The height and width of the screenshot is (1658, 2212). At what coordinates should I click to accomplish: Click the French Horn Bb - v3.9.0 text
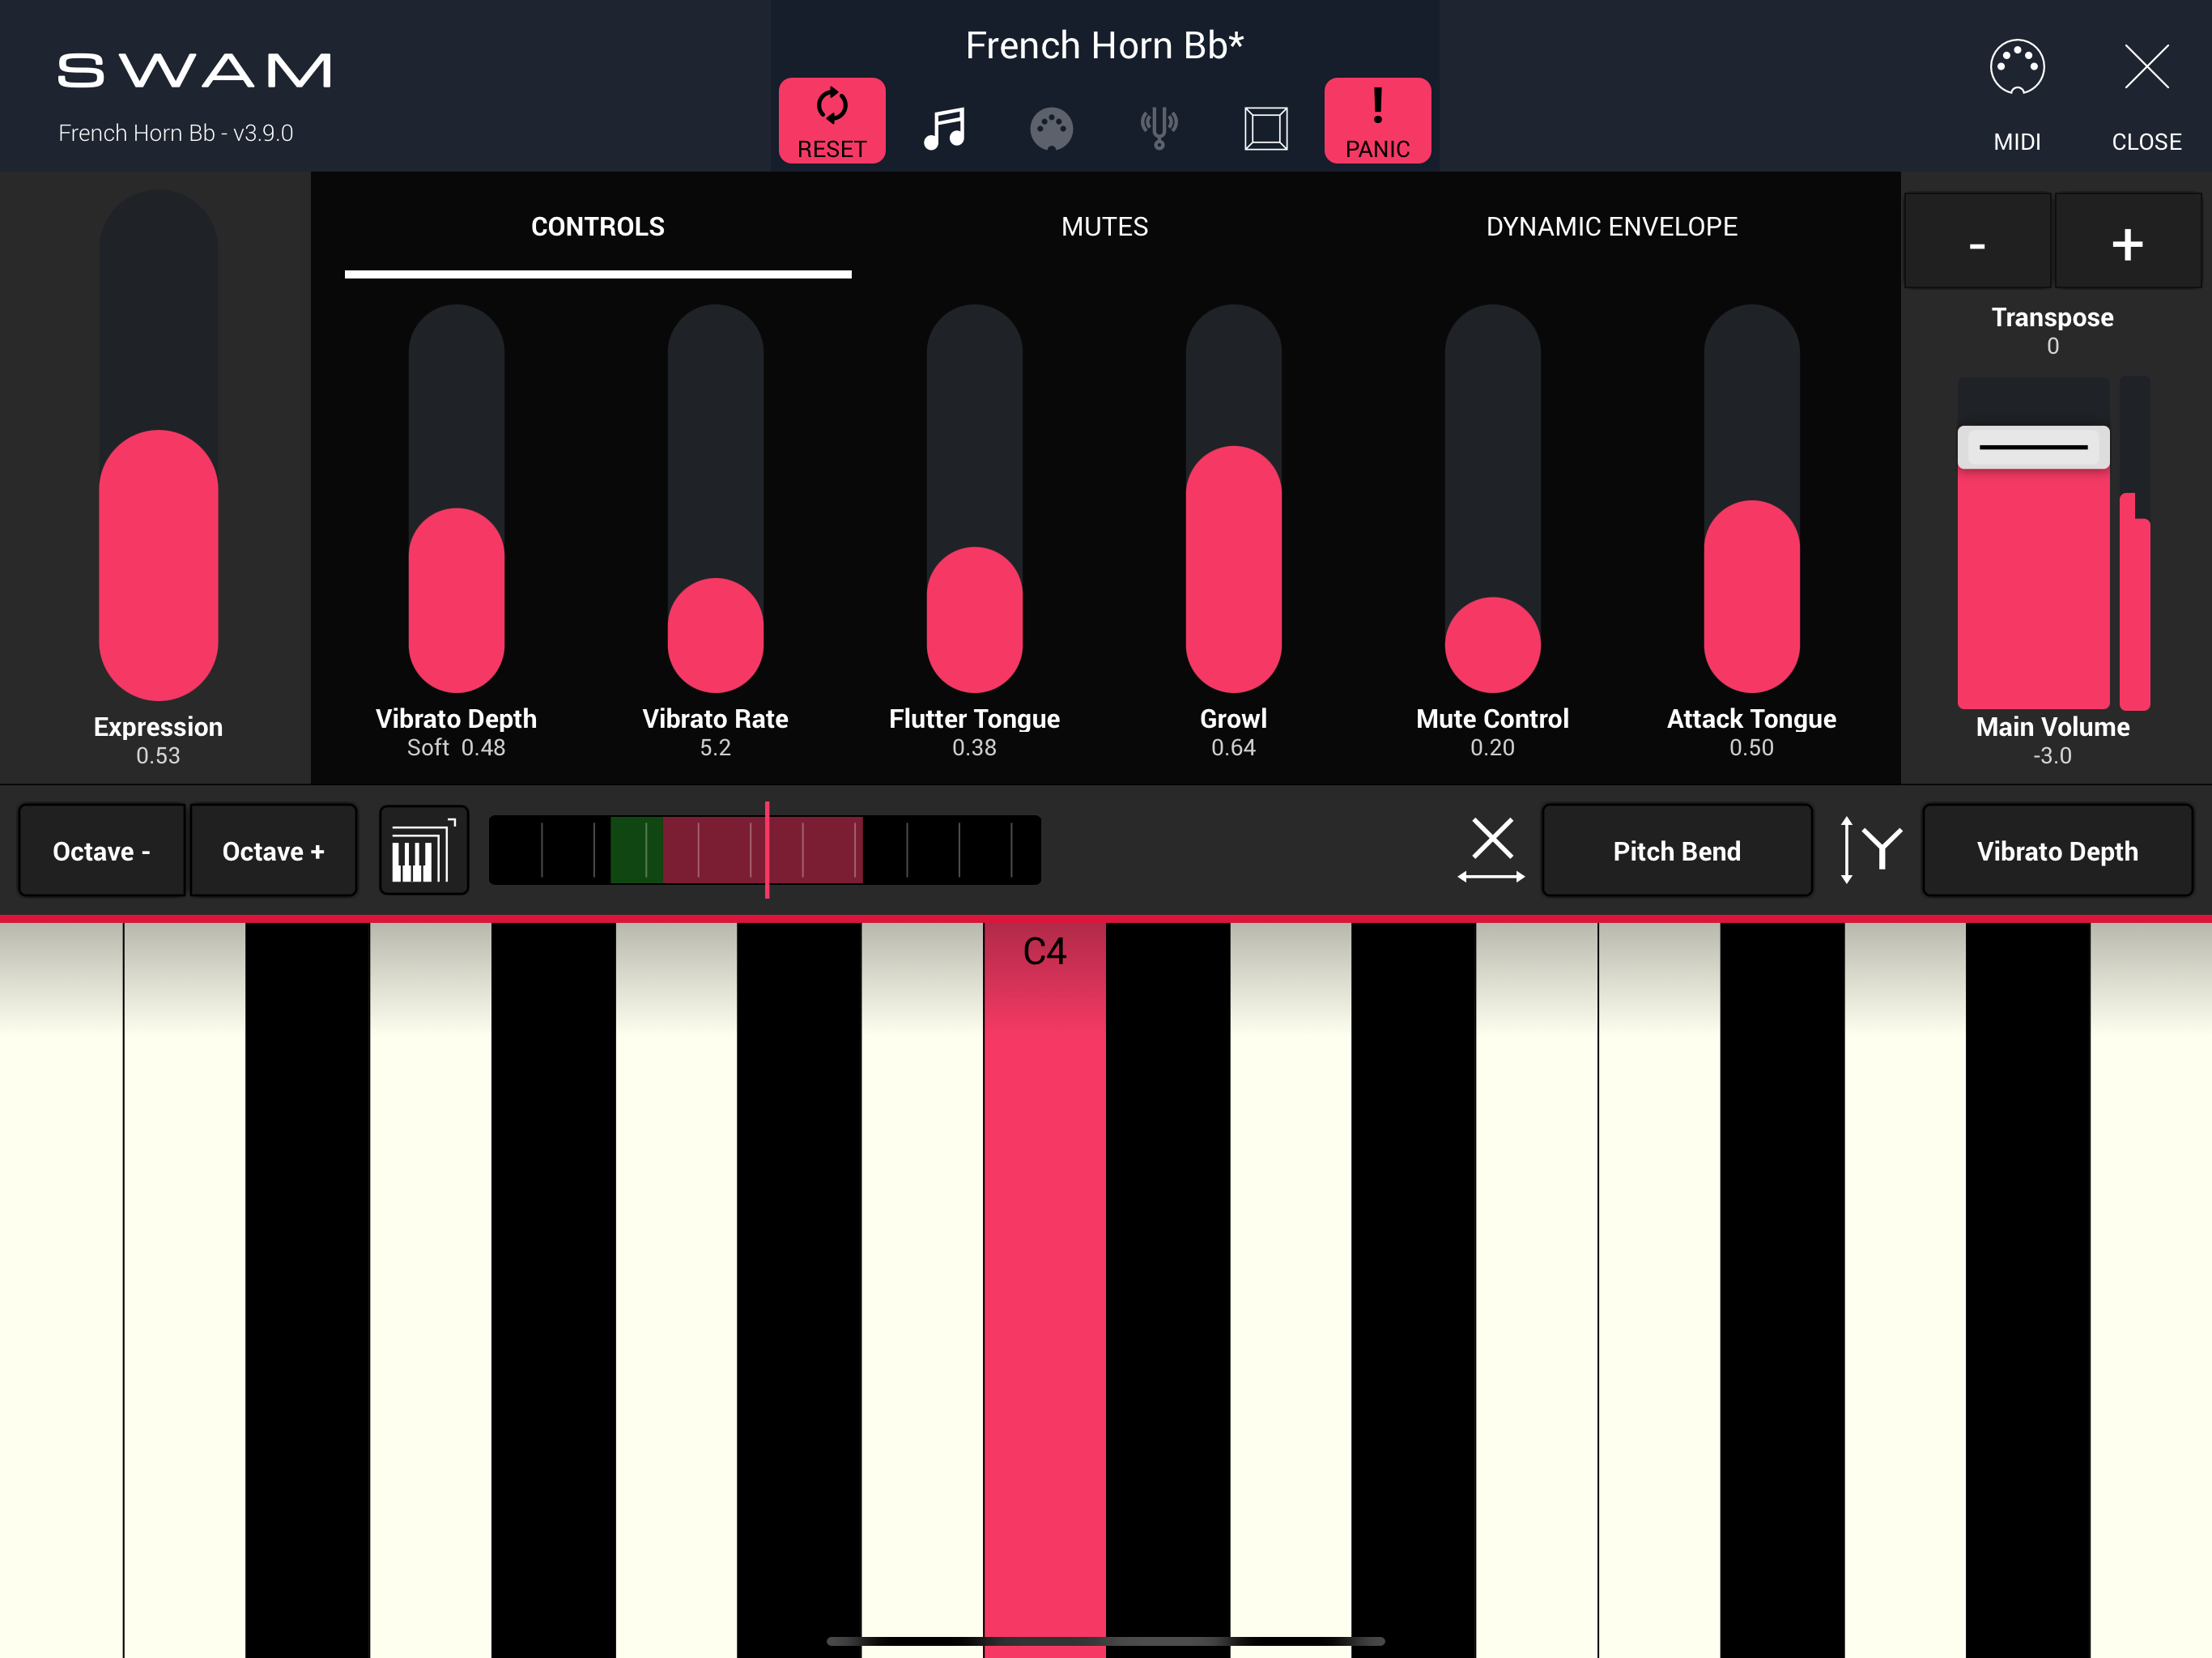pos(176,133)
